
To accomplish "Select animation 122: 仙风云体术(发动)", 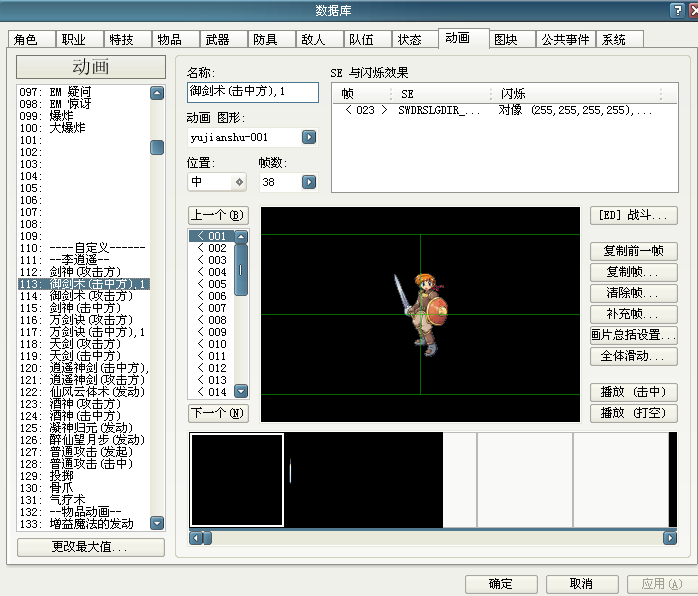I will tap(84, 392).
